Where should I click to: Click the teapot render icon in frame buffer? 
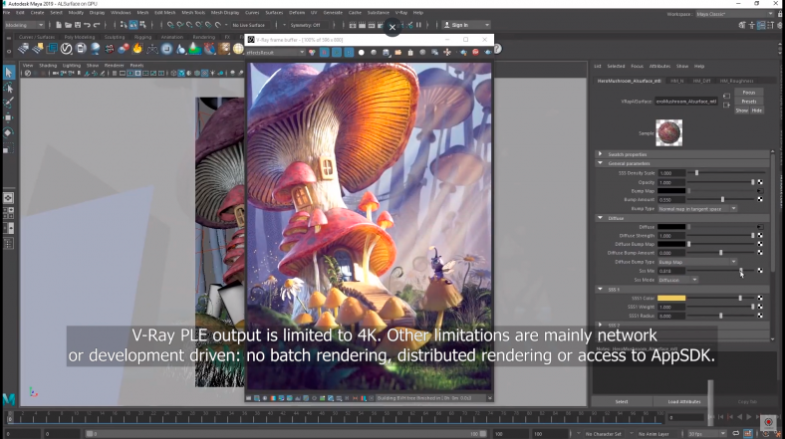488,52
